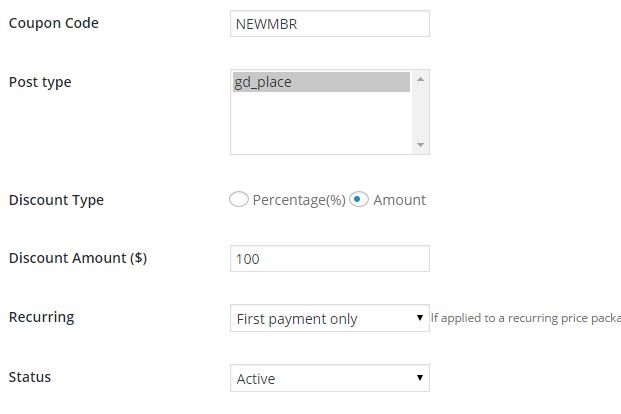
Task: Click the Post type list scrollbar track
Action: click(x=421, y=112)
